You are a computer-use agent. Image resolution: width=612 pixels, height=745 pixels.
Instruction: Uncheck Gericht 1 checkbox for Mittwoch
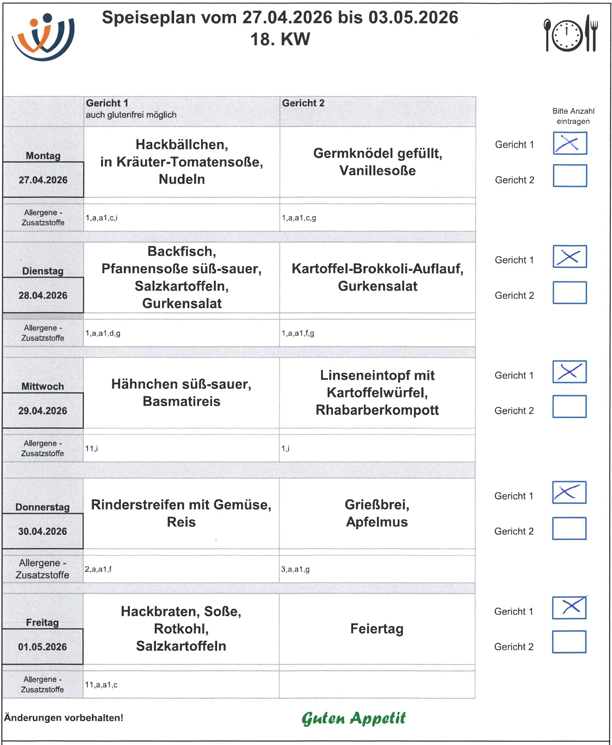pyautogui.click(x=569, y=373)
